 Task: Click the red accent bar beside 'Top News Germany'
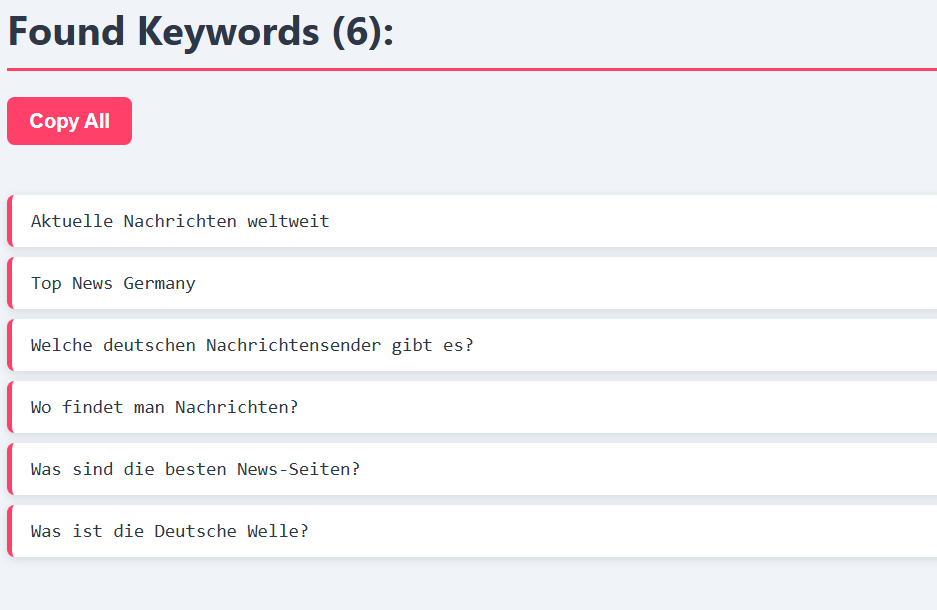click(10, 283)
